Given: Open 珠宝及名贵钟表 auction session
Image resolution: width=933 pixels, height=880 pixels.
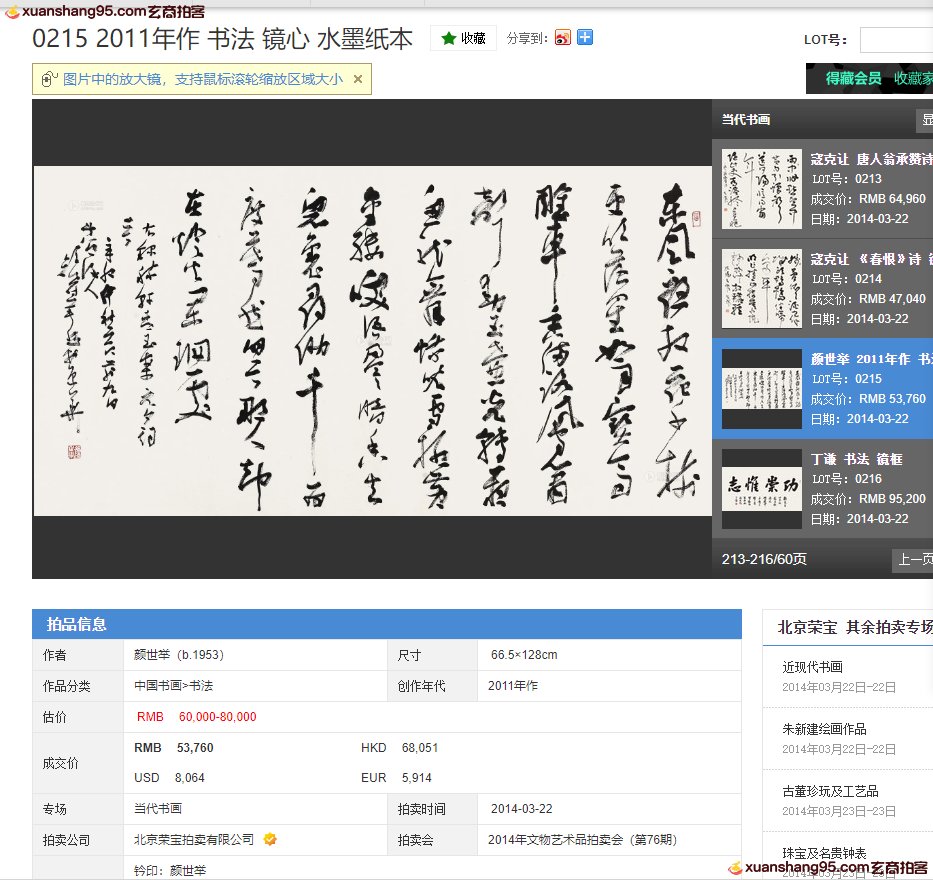Looking at the screenshot, I should point(824,853).
